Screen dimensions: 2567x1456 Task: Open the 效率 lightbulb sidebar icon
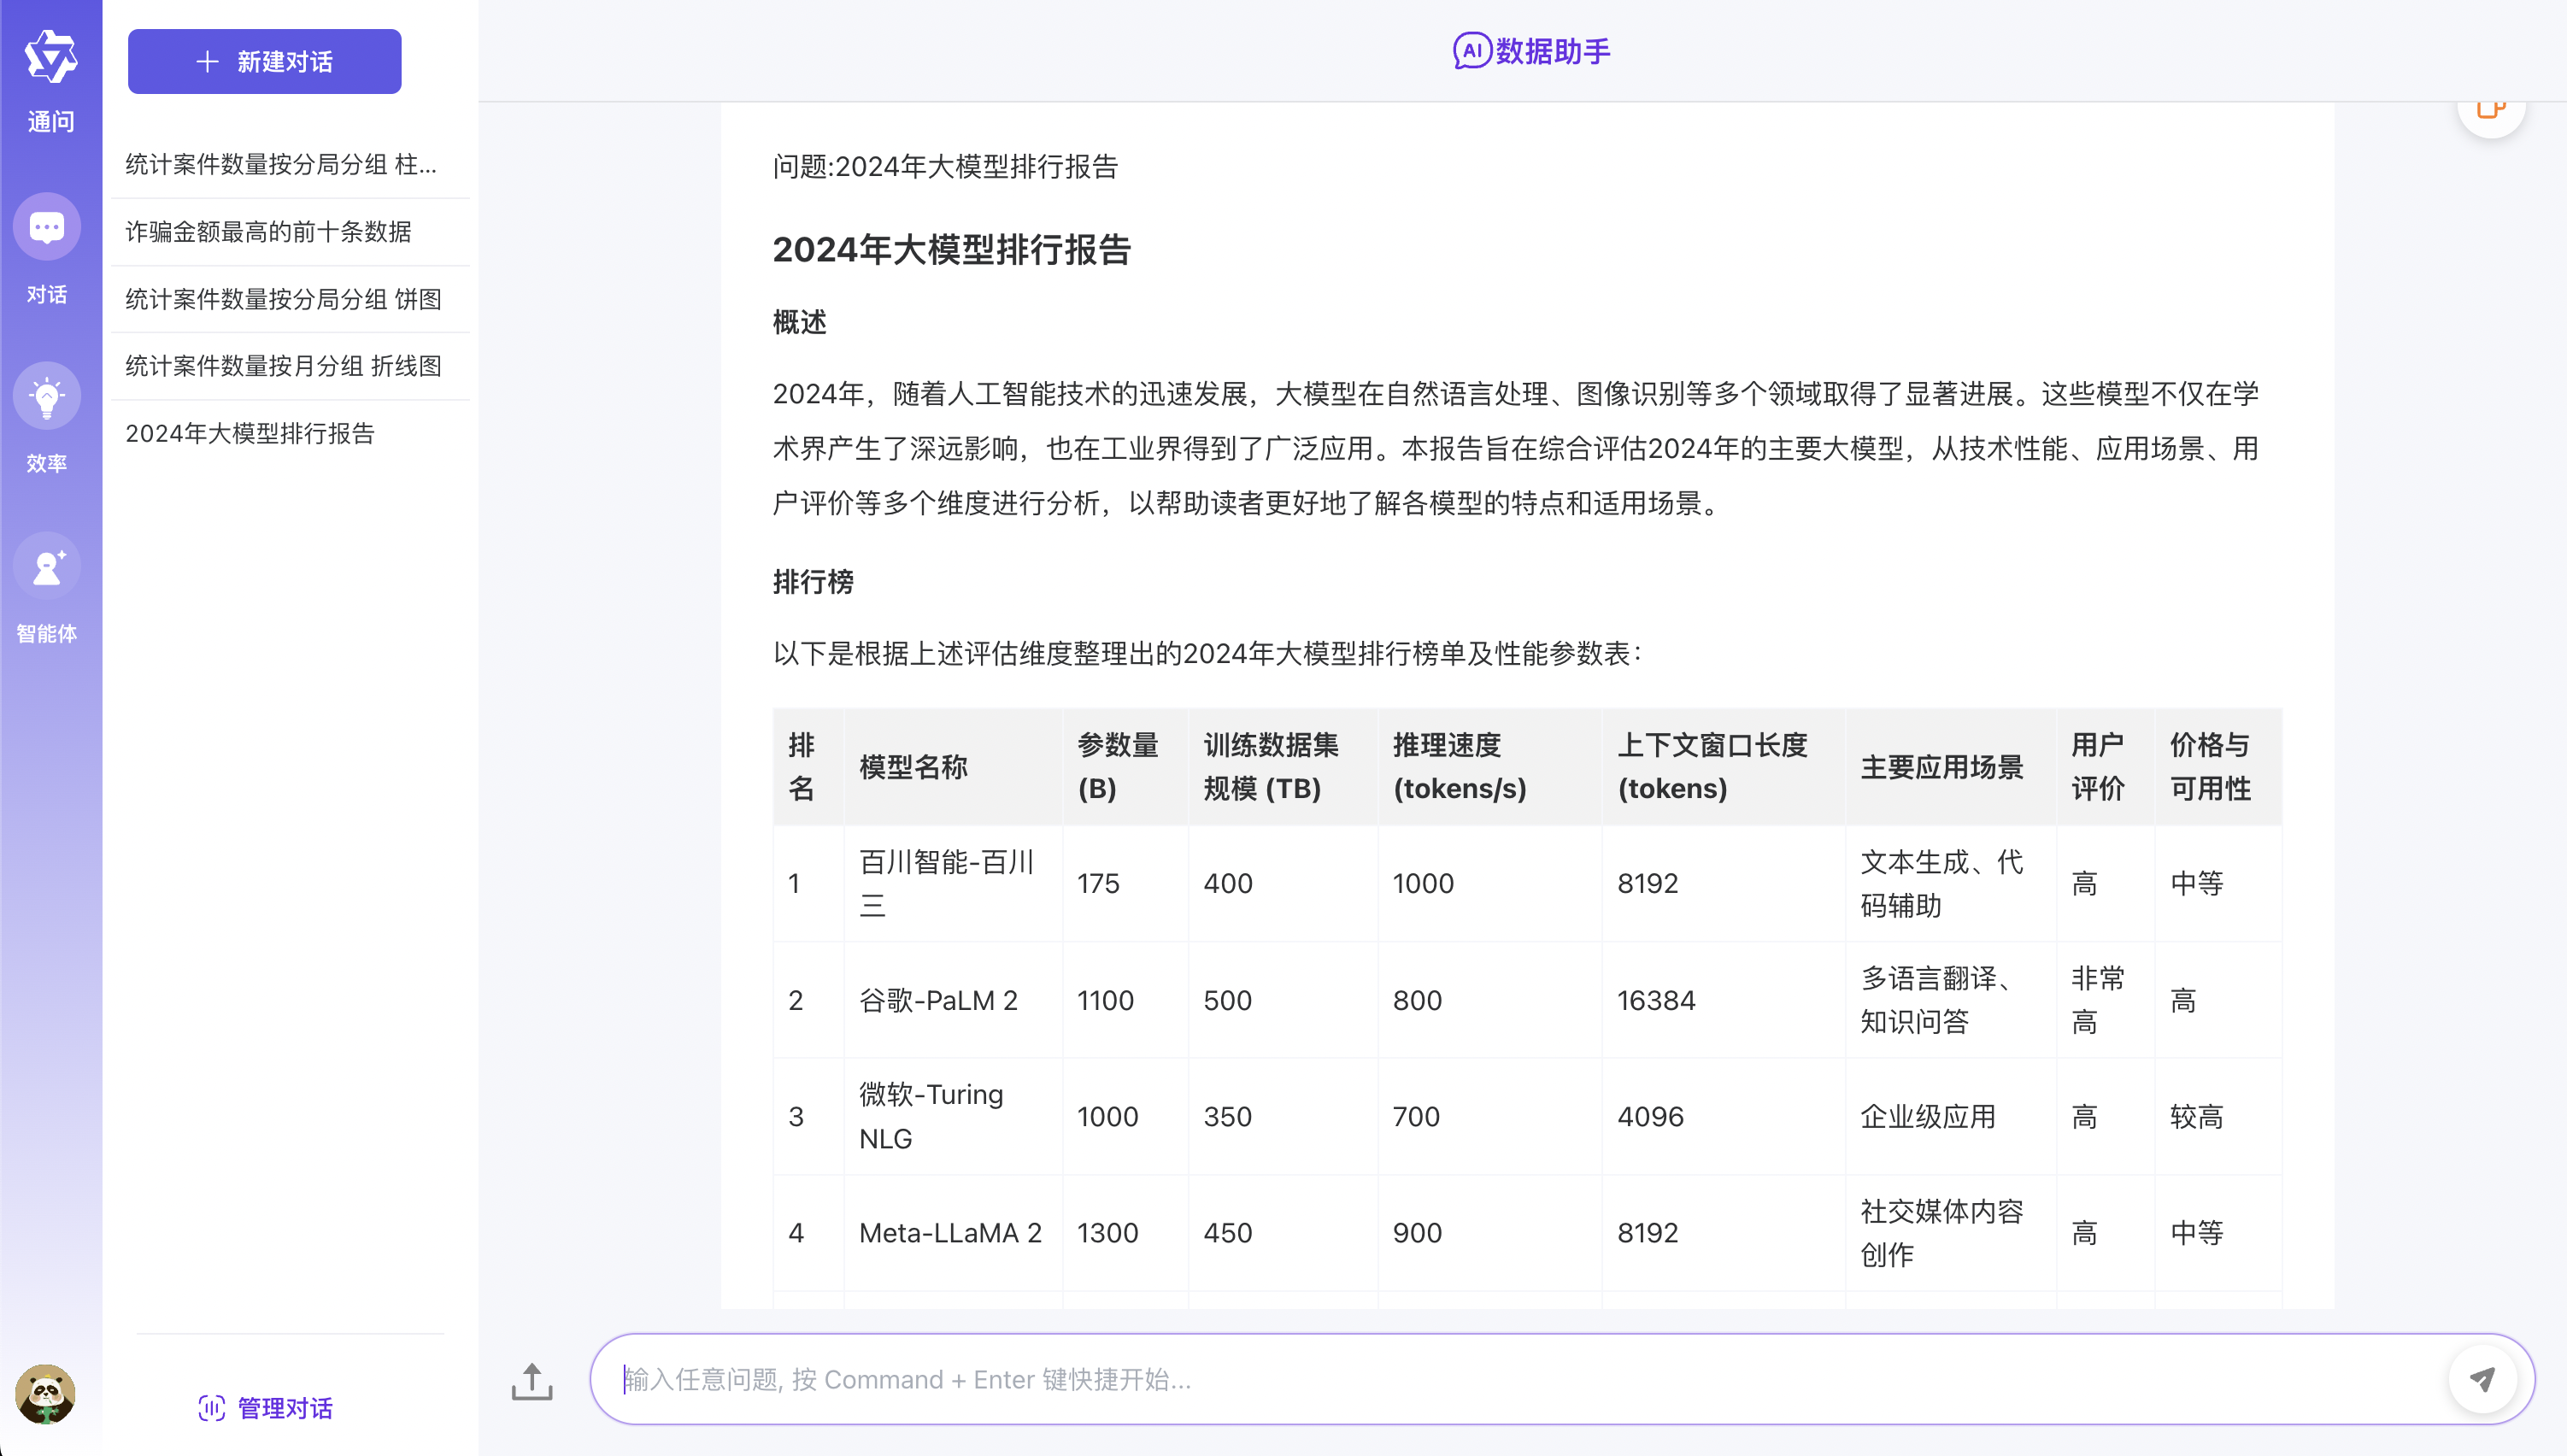click(x=47, y=397)
